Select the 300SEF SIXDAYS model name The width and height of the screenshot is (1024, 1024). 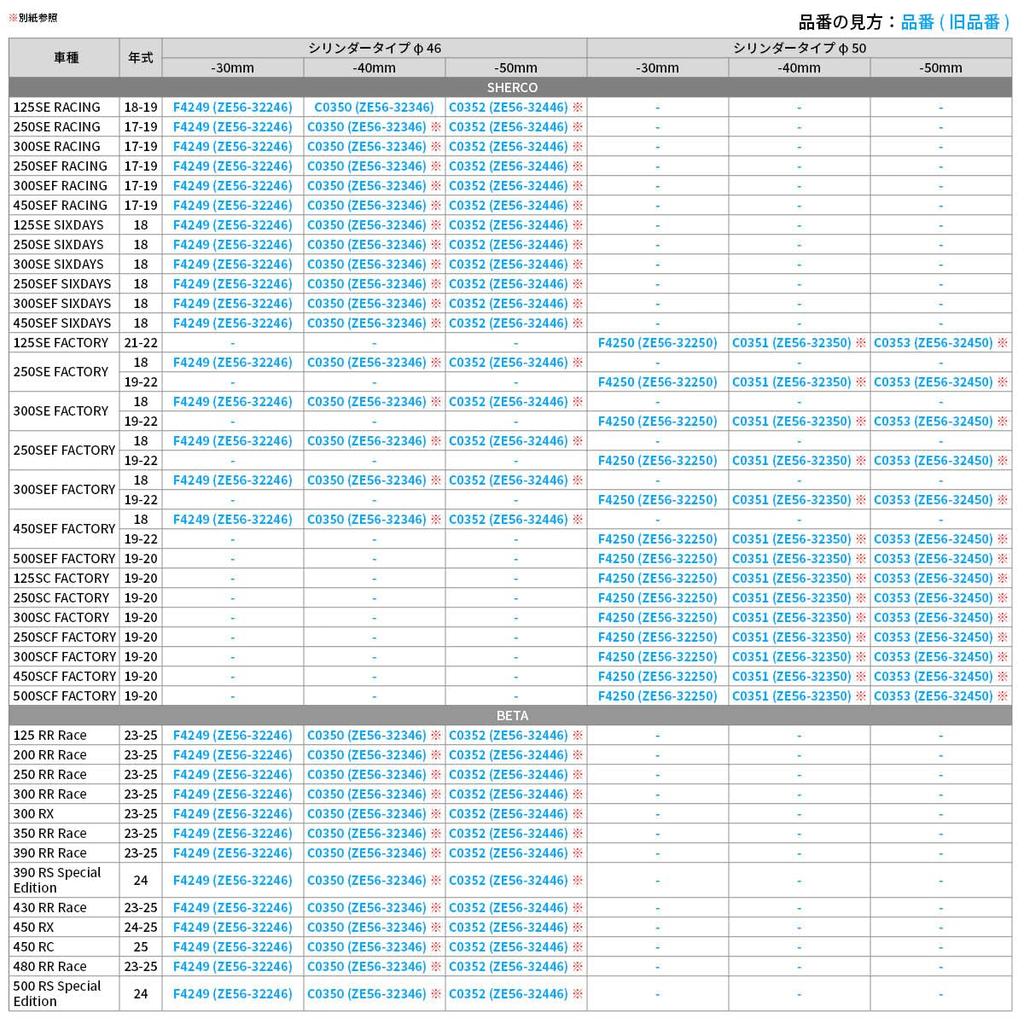(x=62, y=303)
